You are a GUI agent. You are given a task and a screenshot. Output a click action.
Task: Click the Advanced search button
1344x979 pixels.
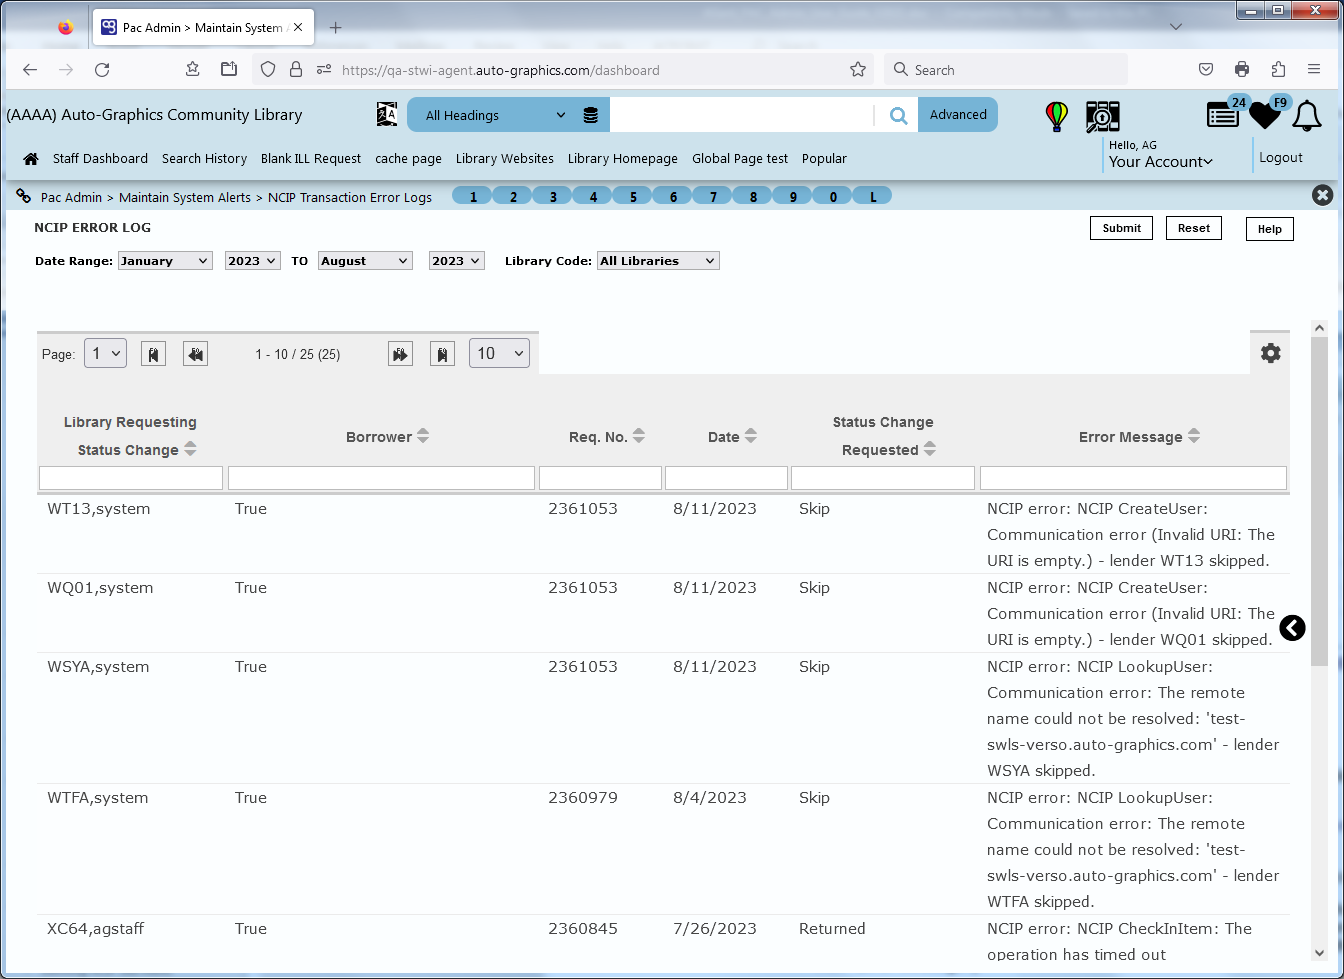click(958, 115)
